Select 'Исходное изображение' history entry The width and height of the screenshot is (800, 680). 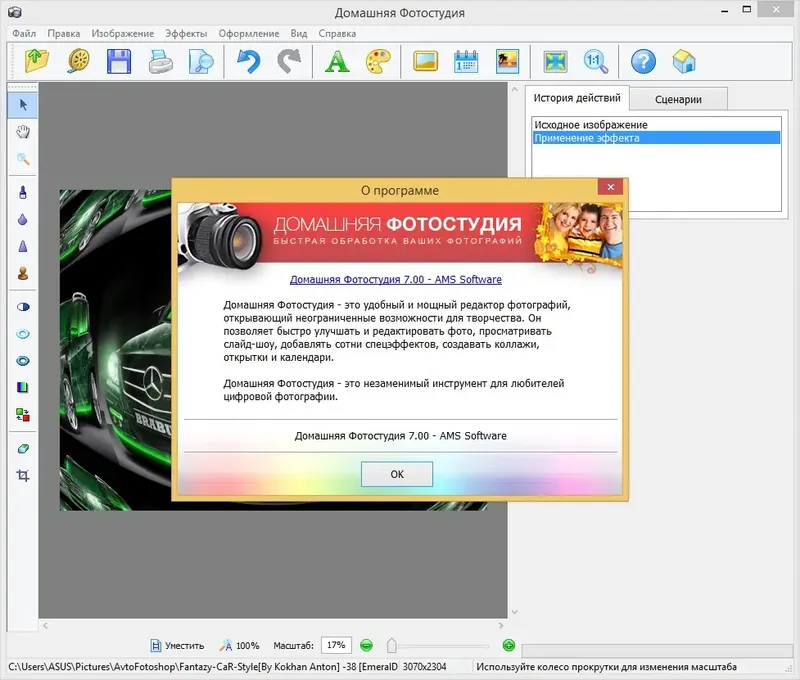coord(656,124)
